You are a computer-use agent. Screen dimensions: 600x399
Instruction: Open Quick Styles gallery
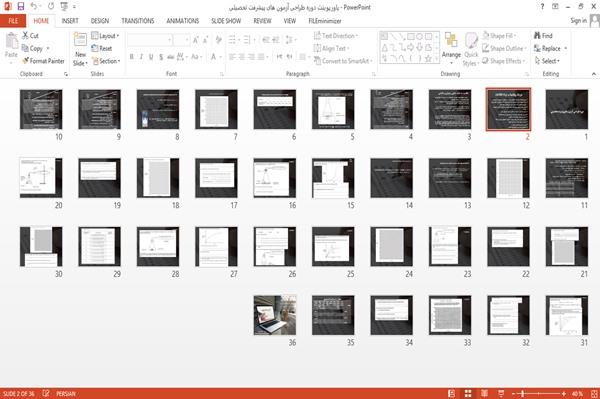pos(471,49)
